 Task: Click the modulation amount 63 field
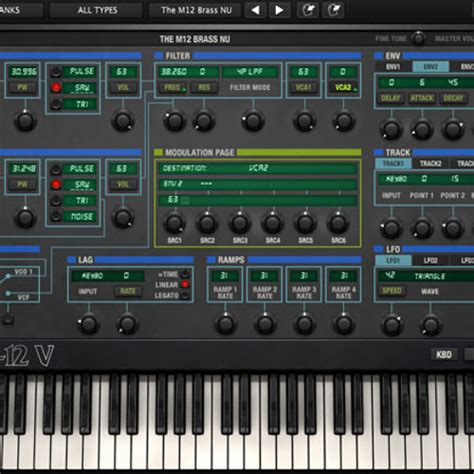[x=257, y=200]
